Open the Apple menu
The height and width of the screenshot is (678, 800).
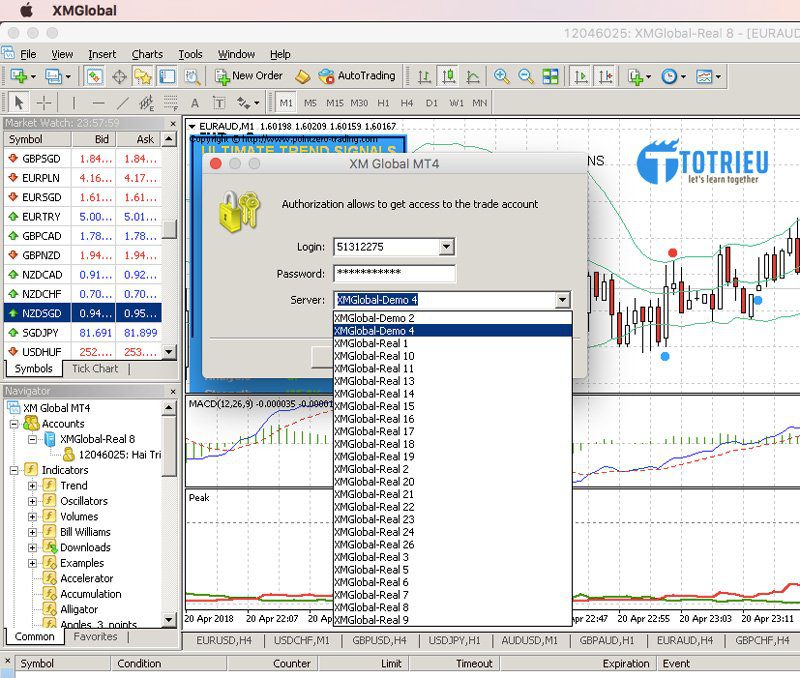26,10
